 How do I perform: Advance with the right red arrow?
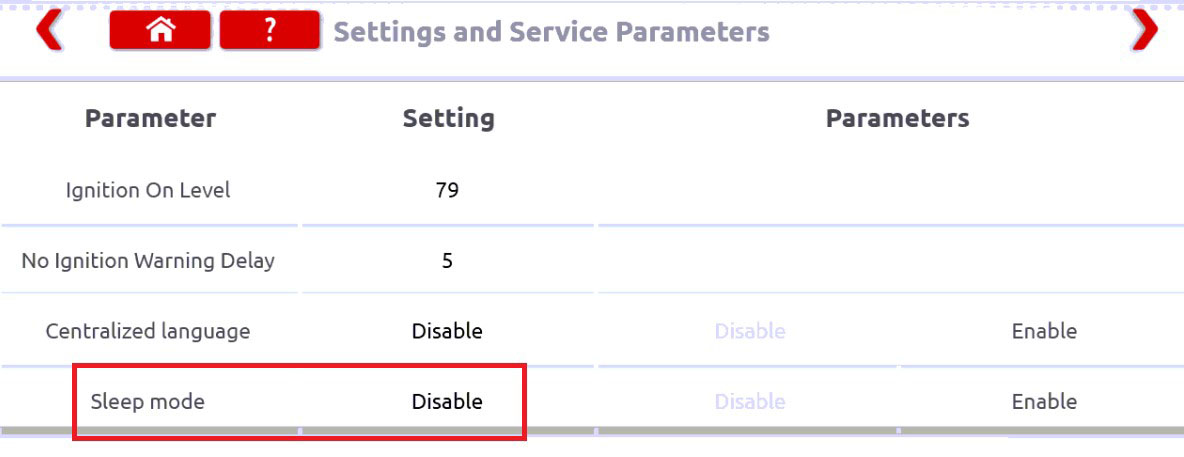pyautogui.click(x=1145, y=31)
